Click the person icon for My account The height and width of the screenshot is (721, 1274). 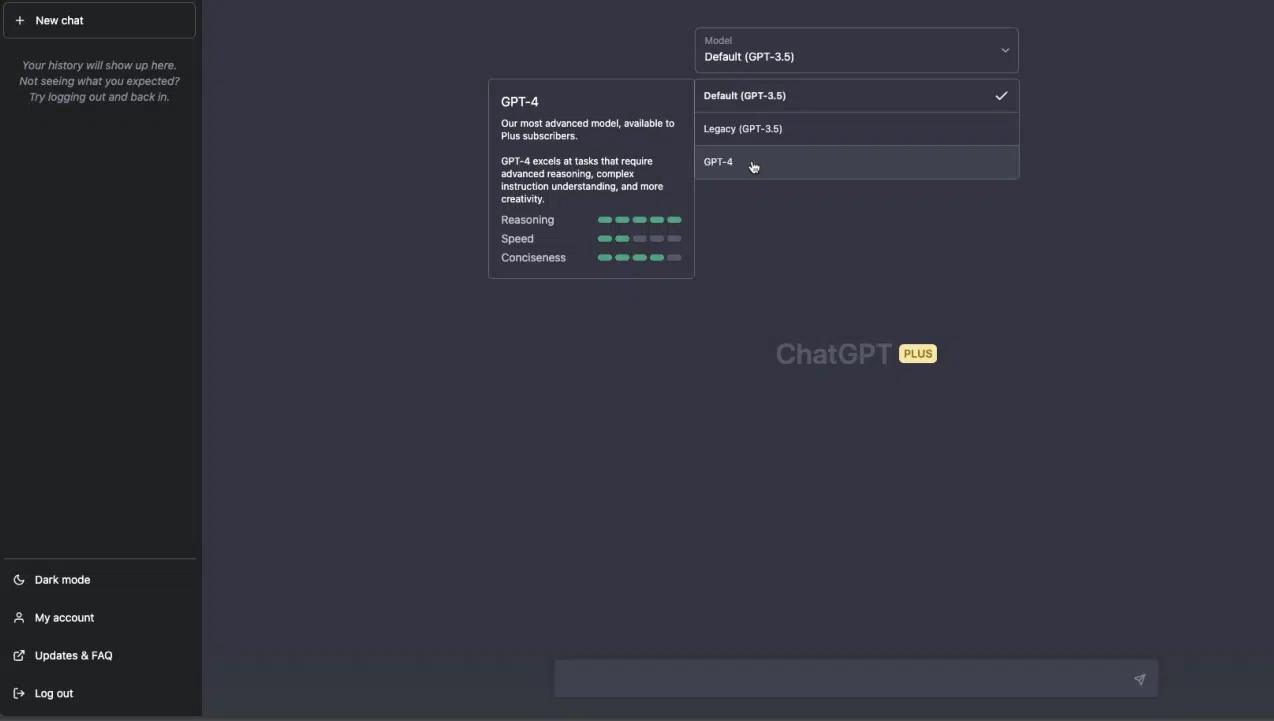point(19,618)
